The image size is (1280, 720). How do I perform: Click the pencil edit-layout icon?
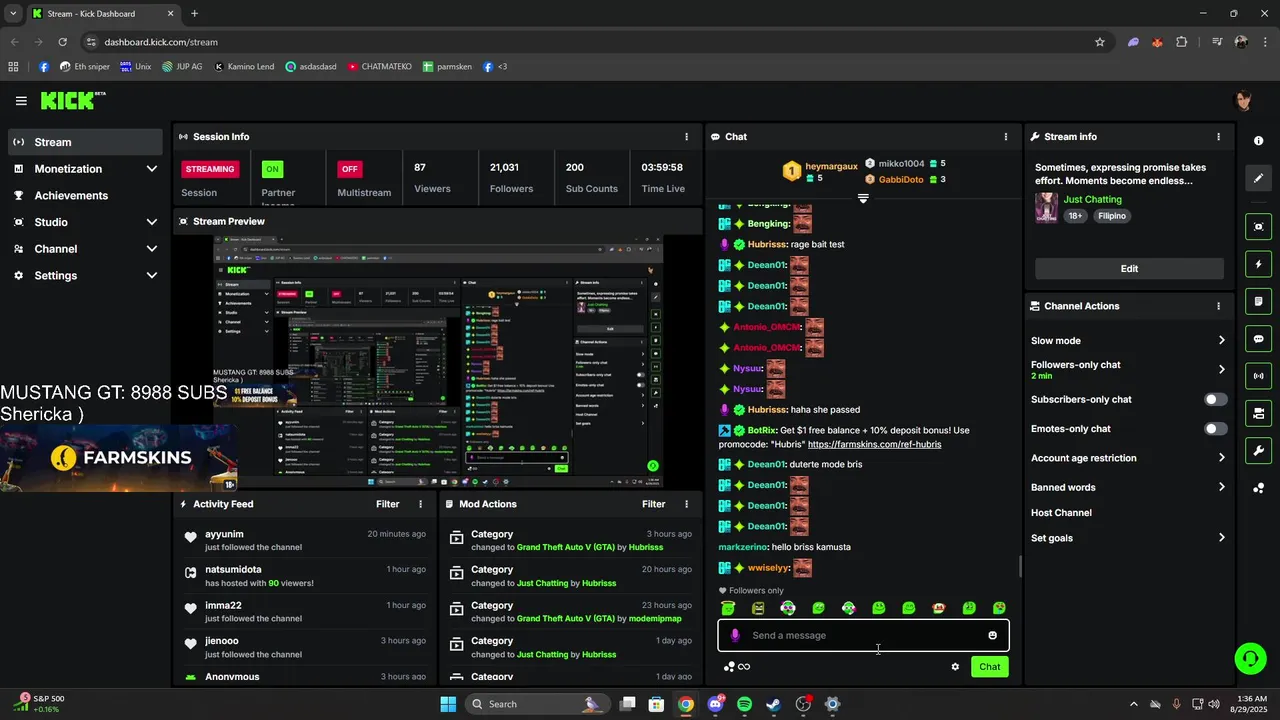point(1259,178)
